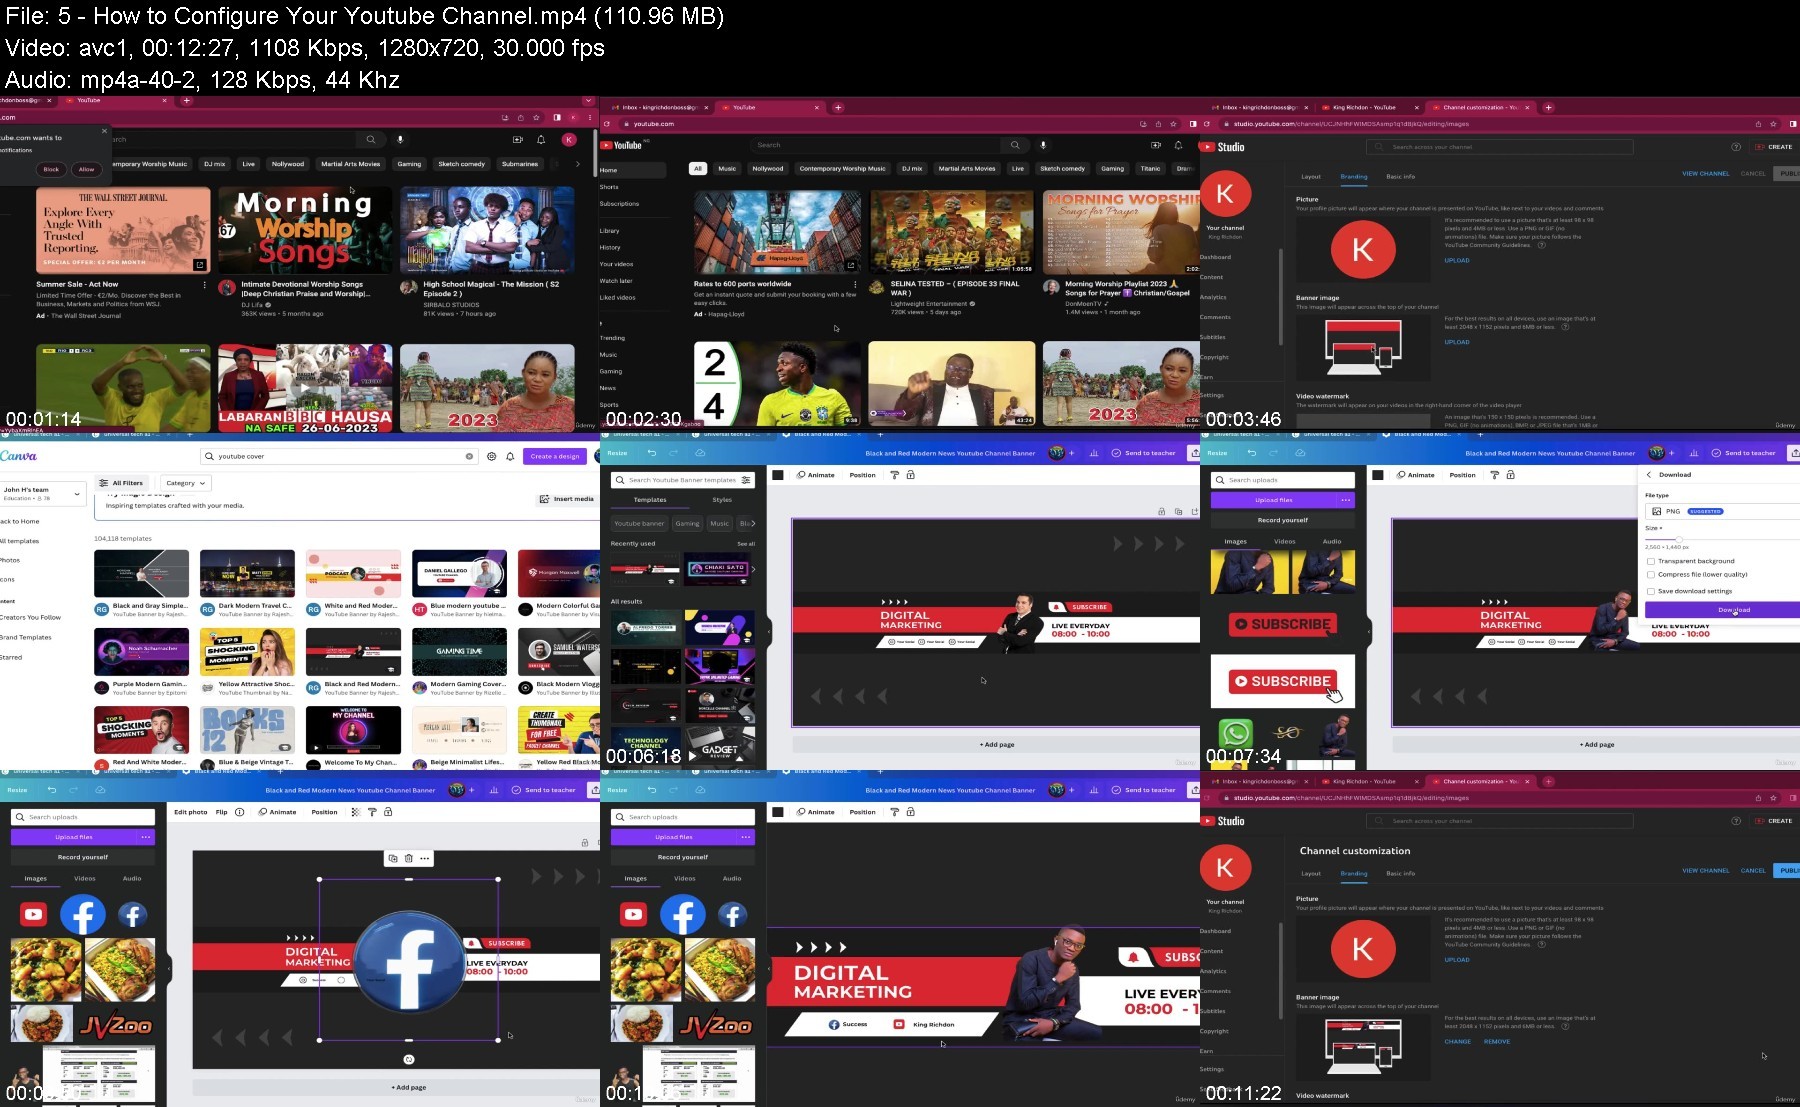Open the PNG file type dropdown
The height and width of the screenshot is (1107, 1800).
1722,511
